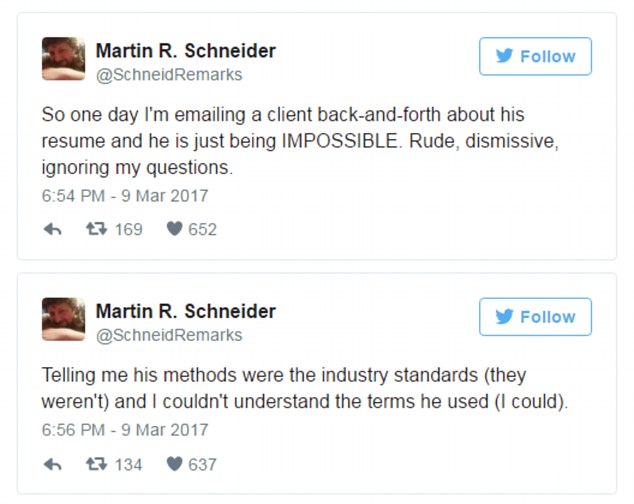Follow Martin R. Schneider from the first tweet
This screenshot has width=634, height=504.
click(x=535, y=57)
